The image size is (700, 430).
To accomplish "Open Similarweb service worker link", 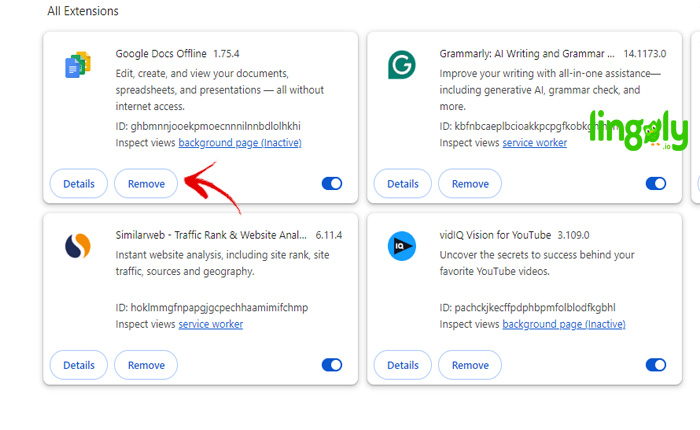I will (x=211, y=324).
